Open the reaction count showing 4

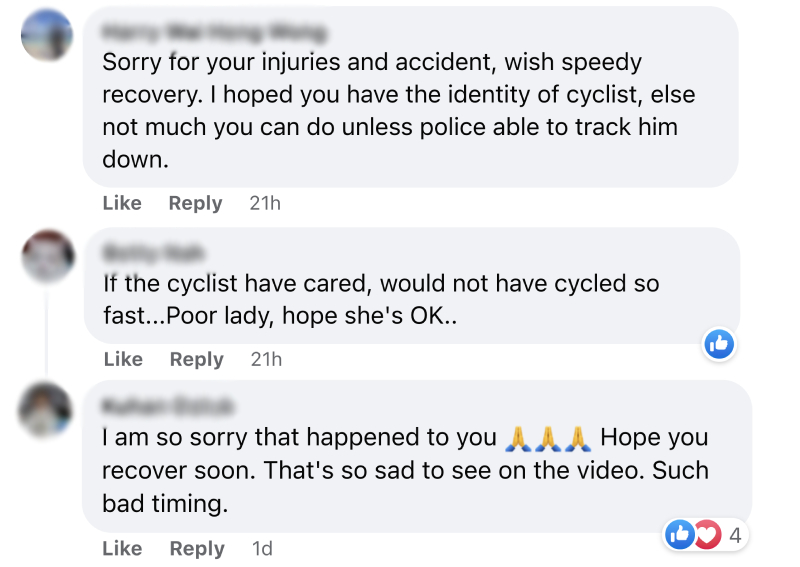click(x=735, y=536)
